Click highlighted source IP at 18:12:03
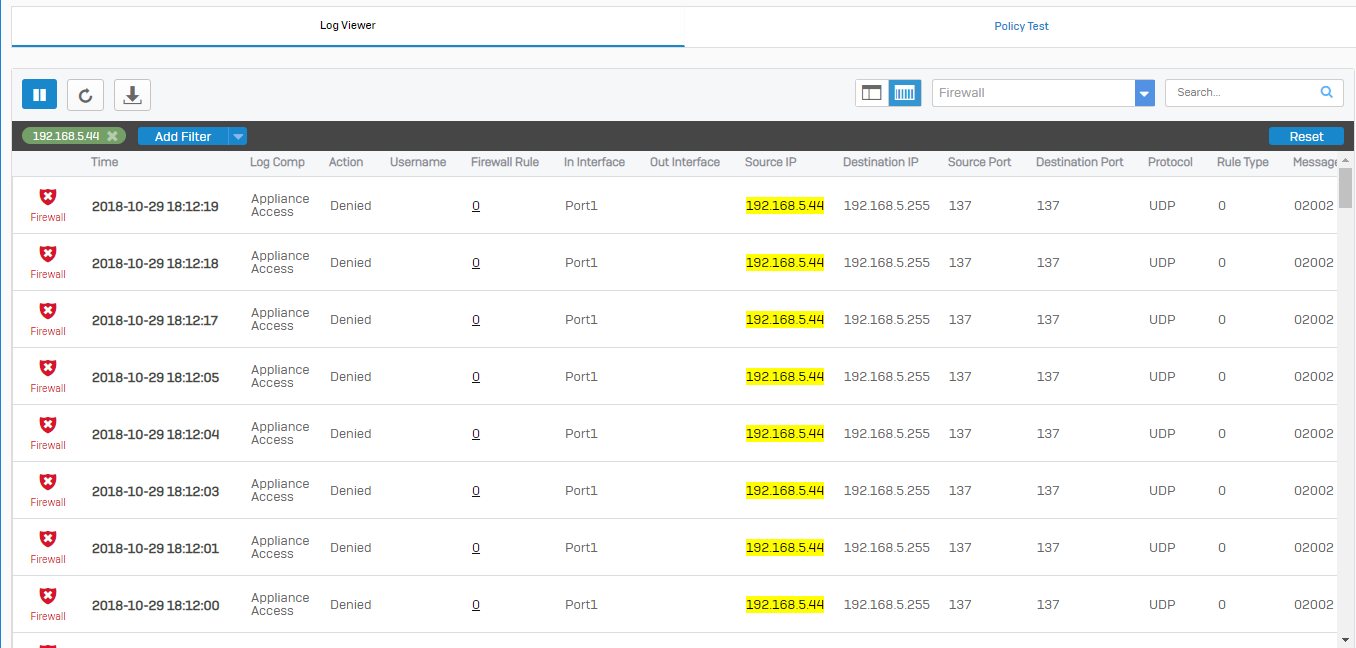Image resolution: width=1356 pixels, height=648 pixels. coord(784,491)
